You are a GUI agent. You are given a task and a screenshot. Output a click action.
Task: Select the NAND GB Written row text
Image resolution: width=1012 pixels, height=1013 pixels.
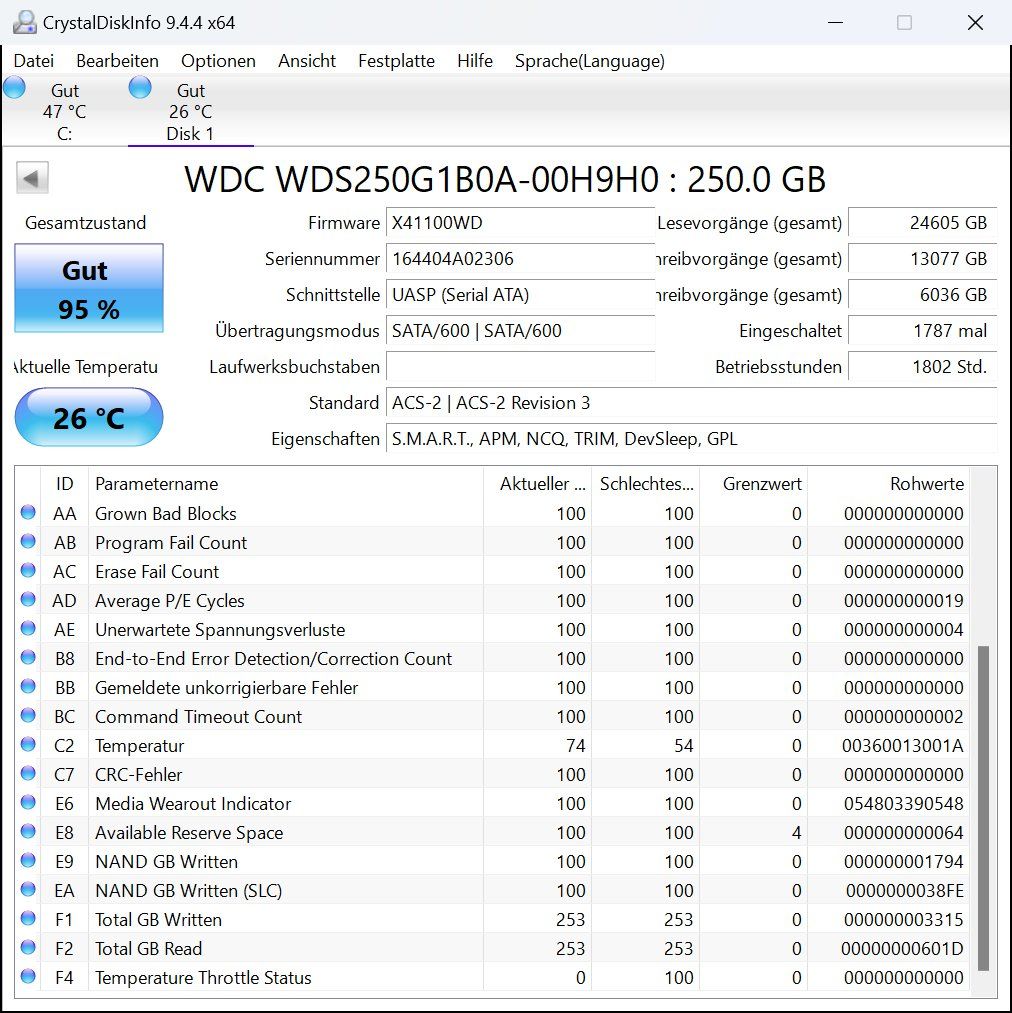pyautogui.click(x=167, y=862)
